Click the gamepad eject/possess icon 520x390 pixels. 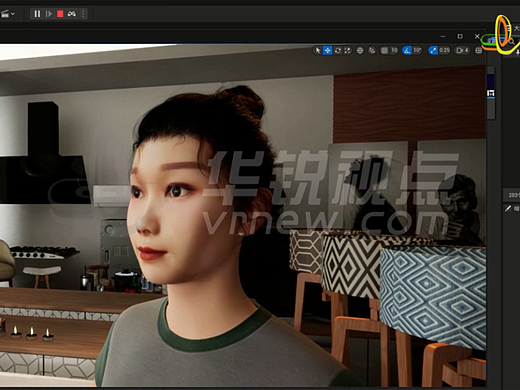72,14
